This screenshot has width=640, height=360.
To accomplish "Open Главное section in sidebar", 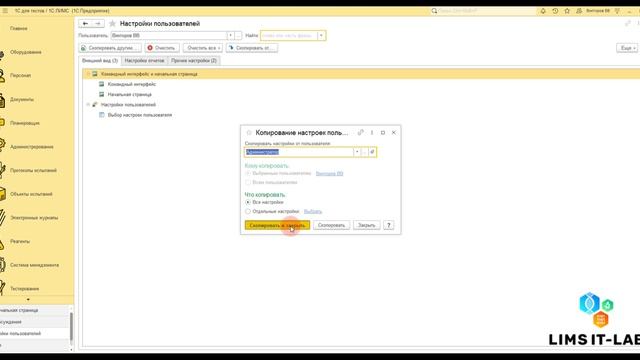I will pyautogui.click(x=19, y=29).
